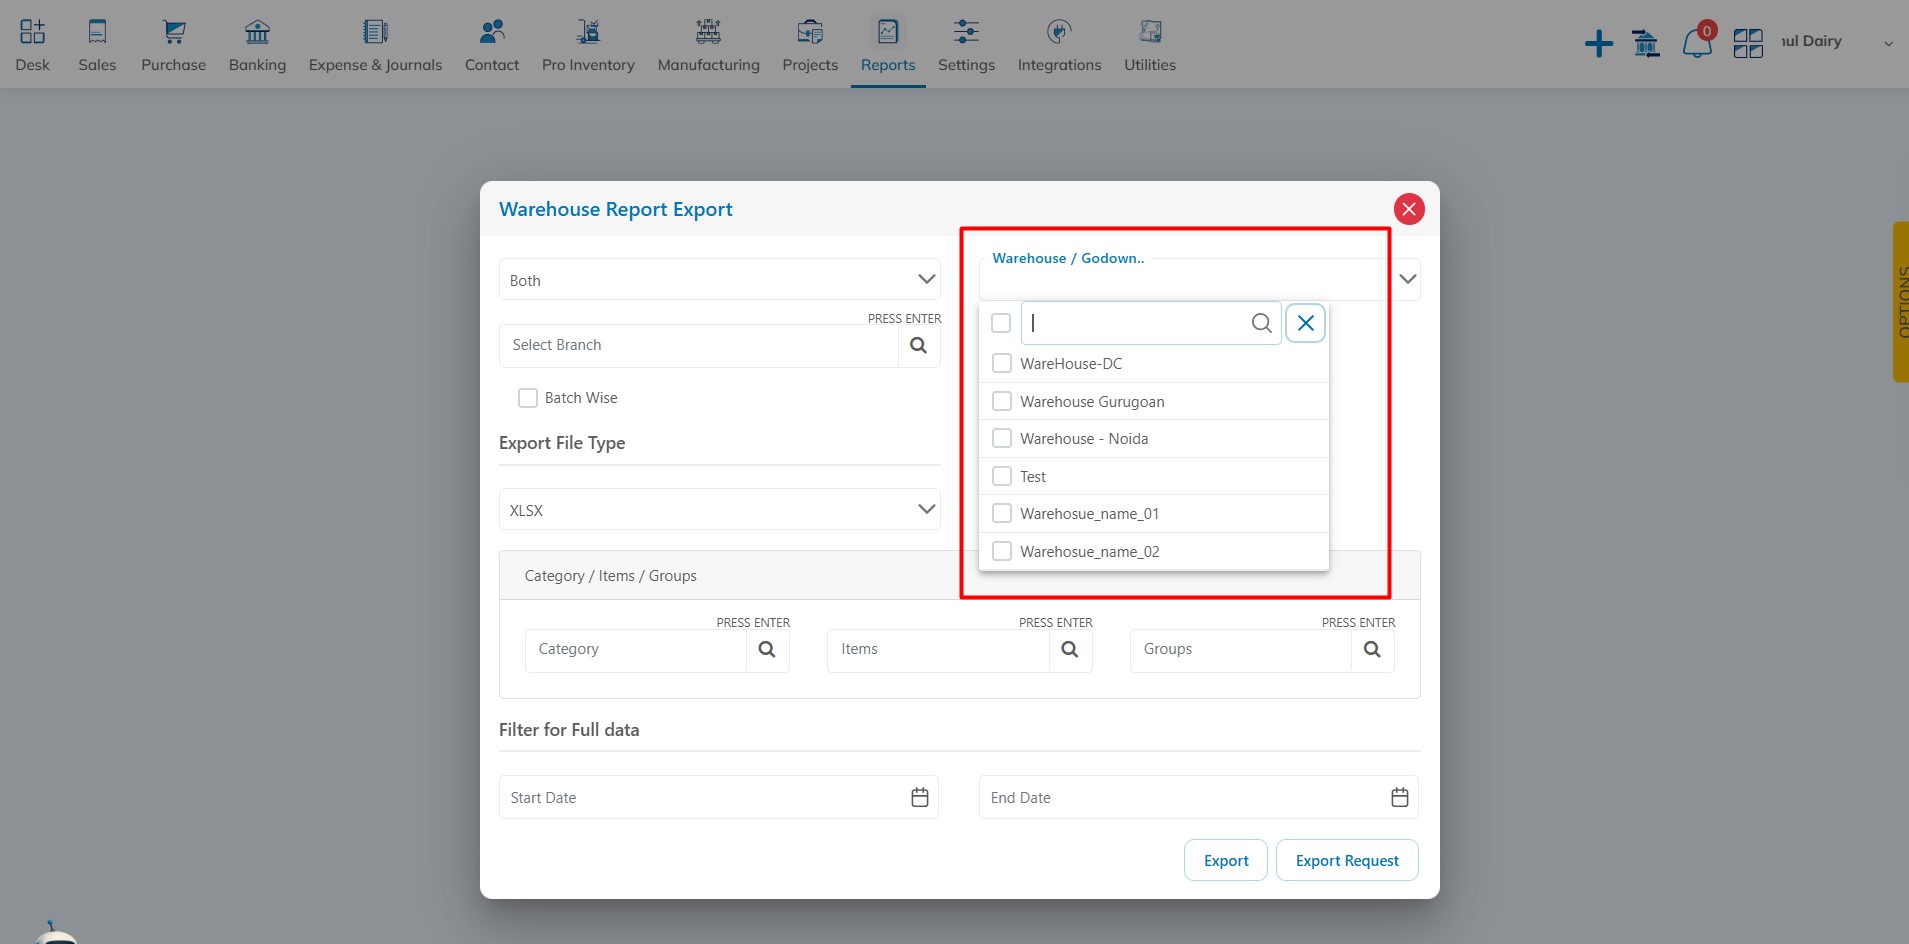Expand the Dairy company account dropdown
1909x944 pixels.
coord(1888,43)
